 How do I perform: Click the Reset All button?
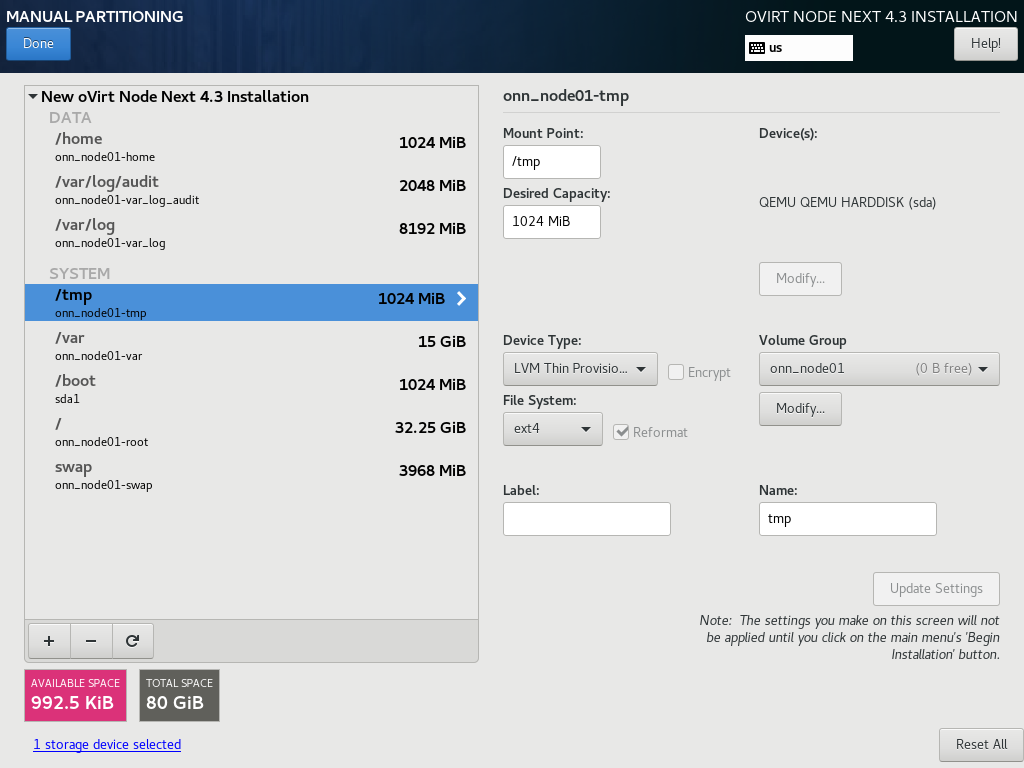pyautogui.click(x=981, y=744)
